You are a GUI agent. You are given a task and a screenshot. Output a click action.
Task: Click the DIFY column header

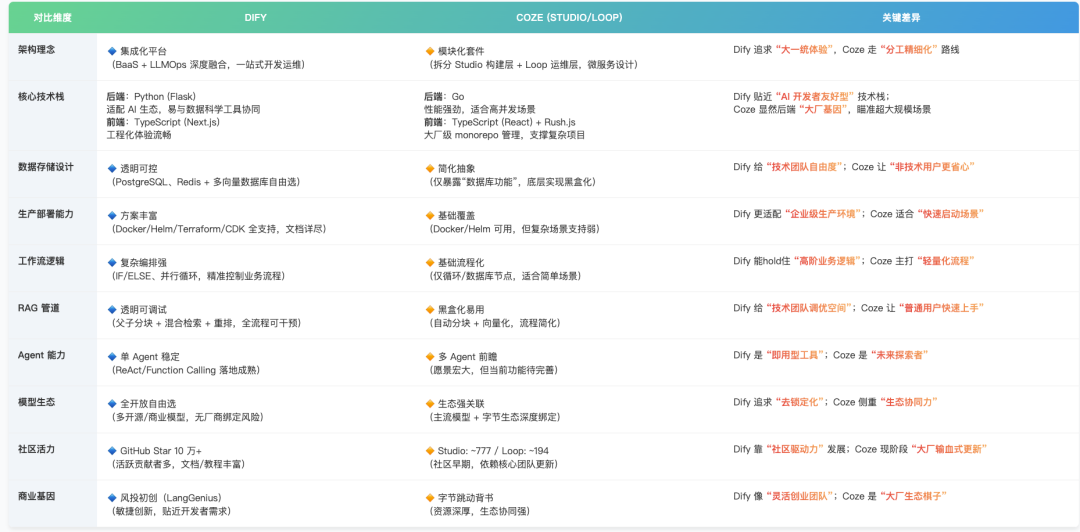tap(255, 17)
